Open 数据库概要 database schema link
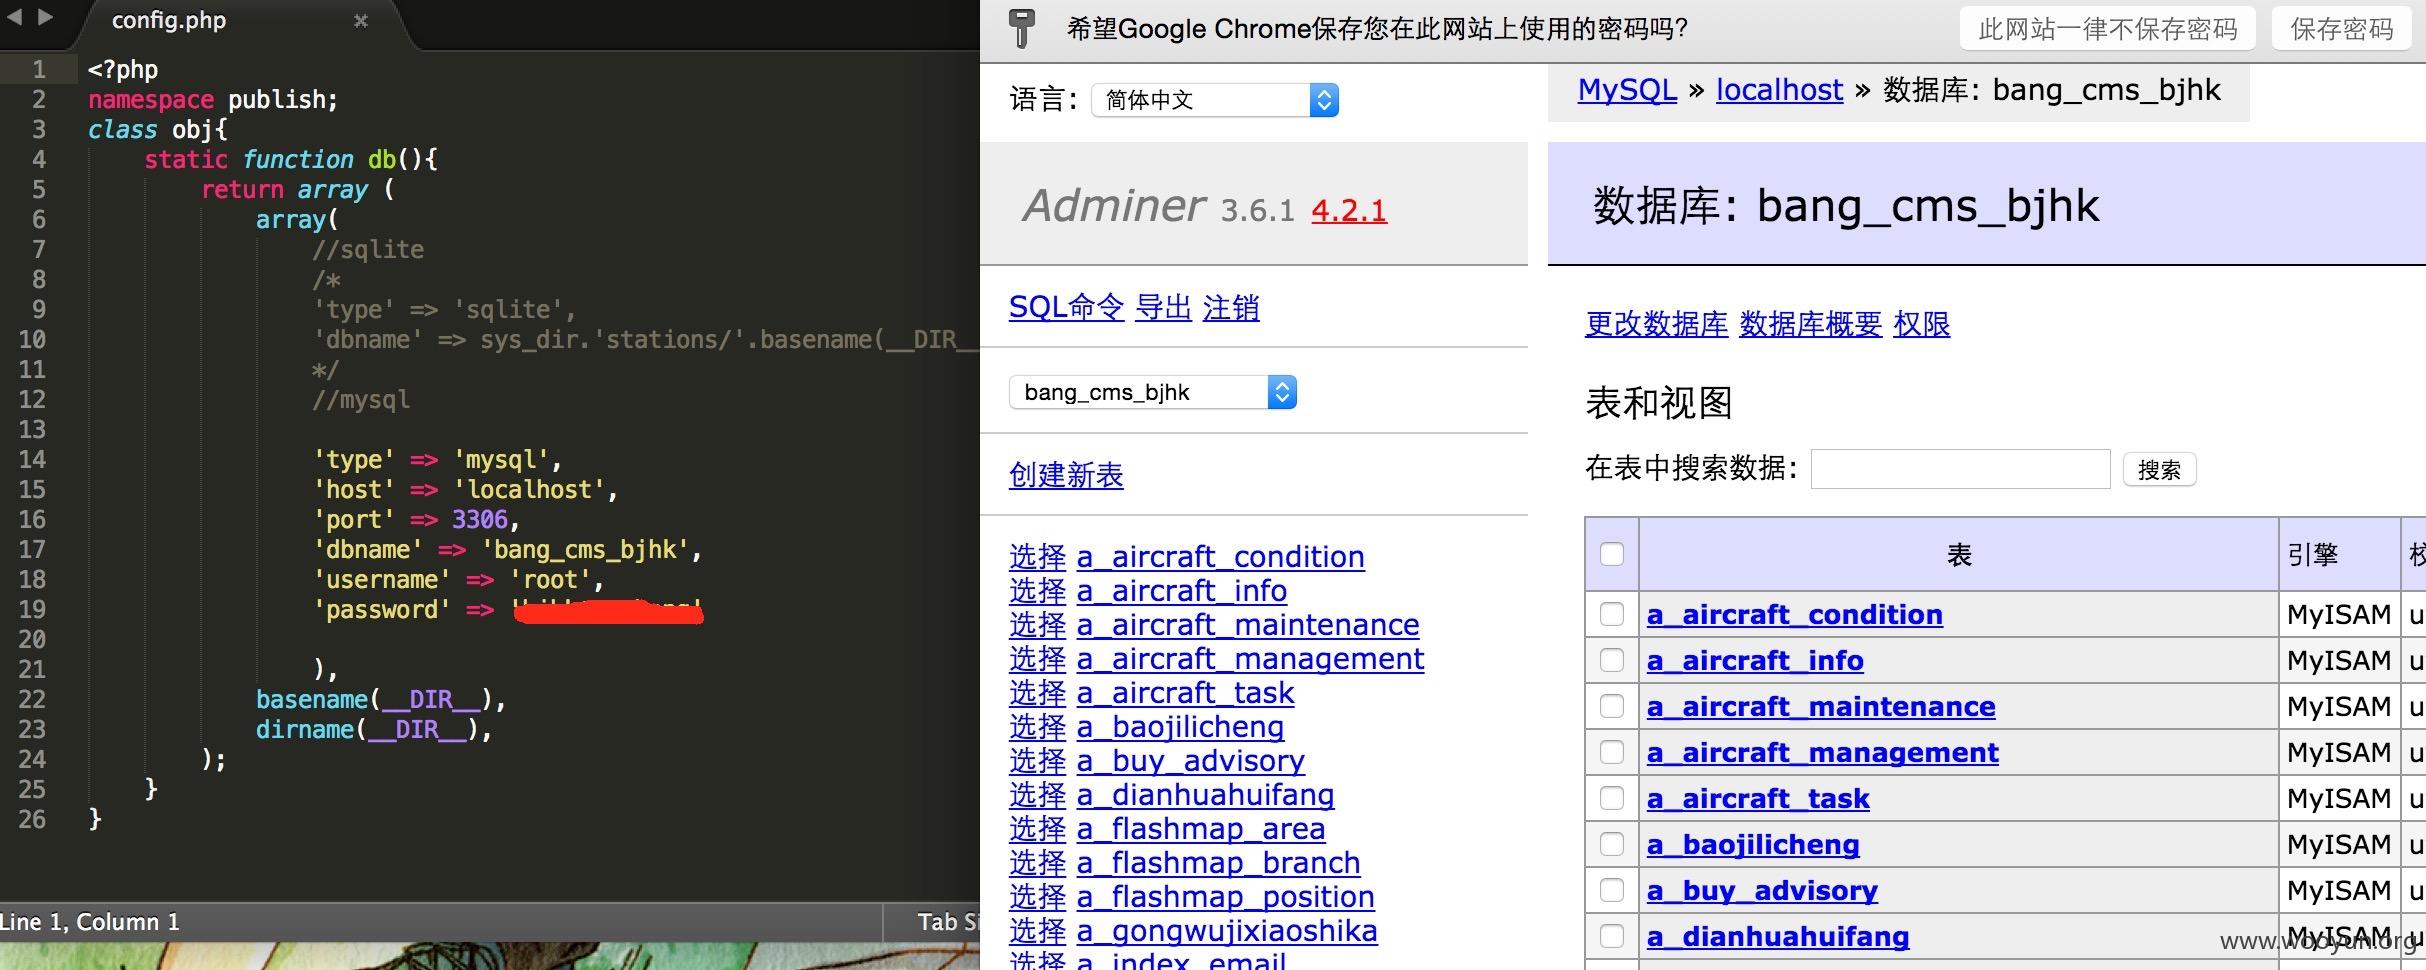 click(x=1810, y=324)
